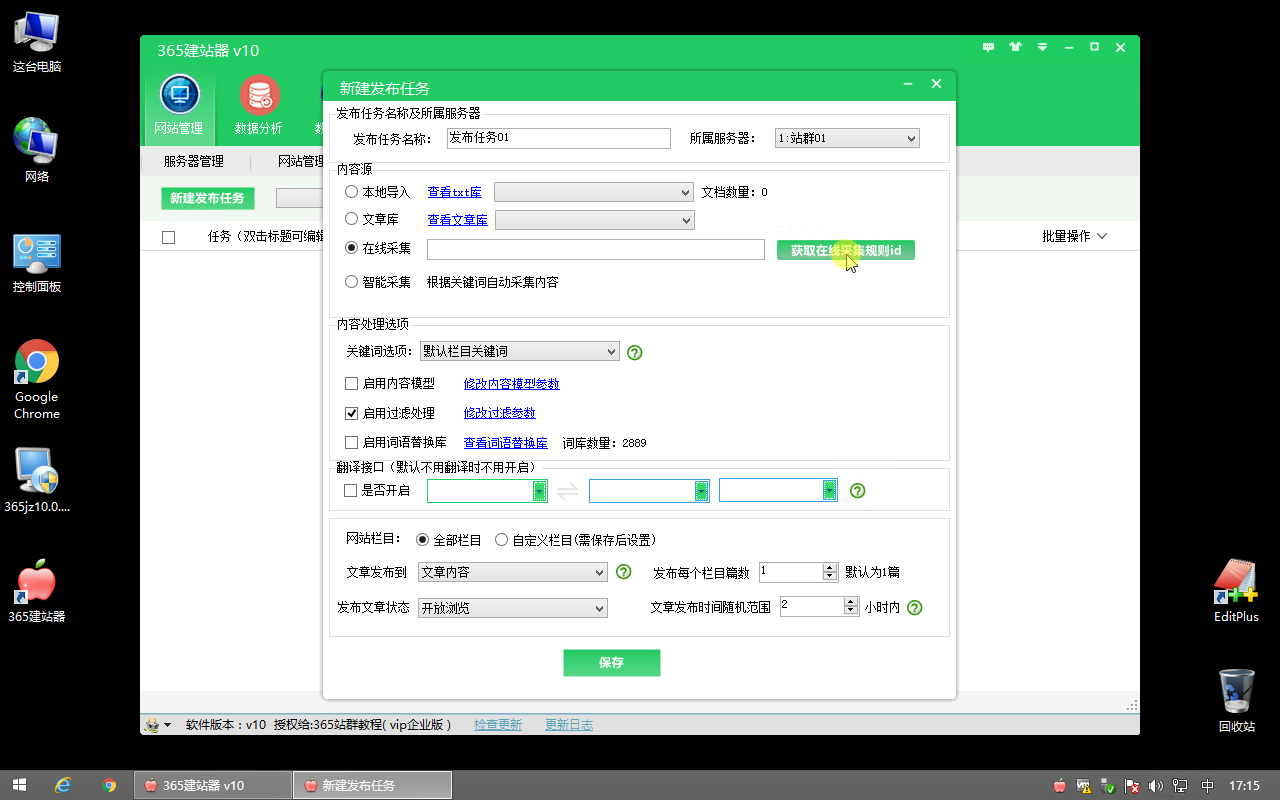Click the 获取在线采集规则id button
The image size is (1280, 800).
[846, 250]
